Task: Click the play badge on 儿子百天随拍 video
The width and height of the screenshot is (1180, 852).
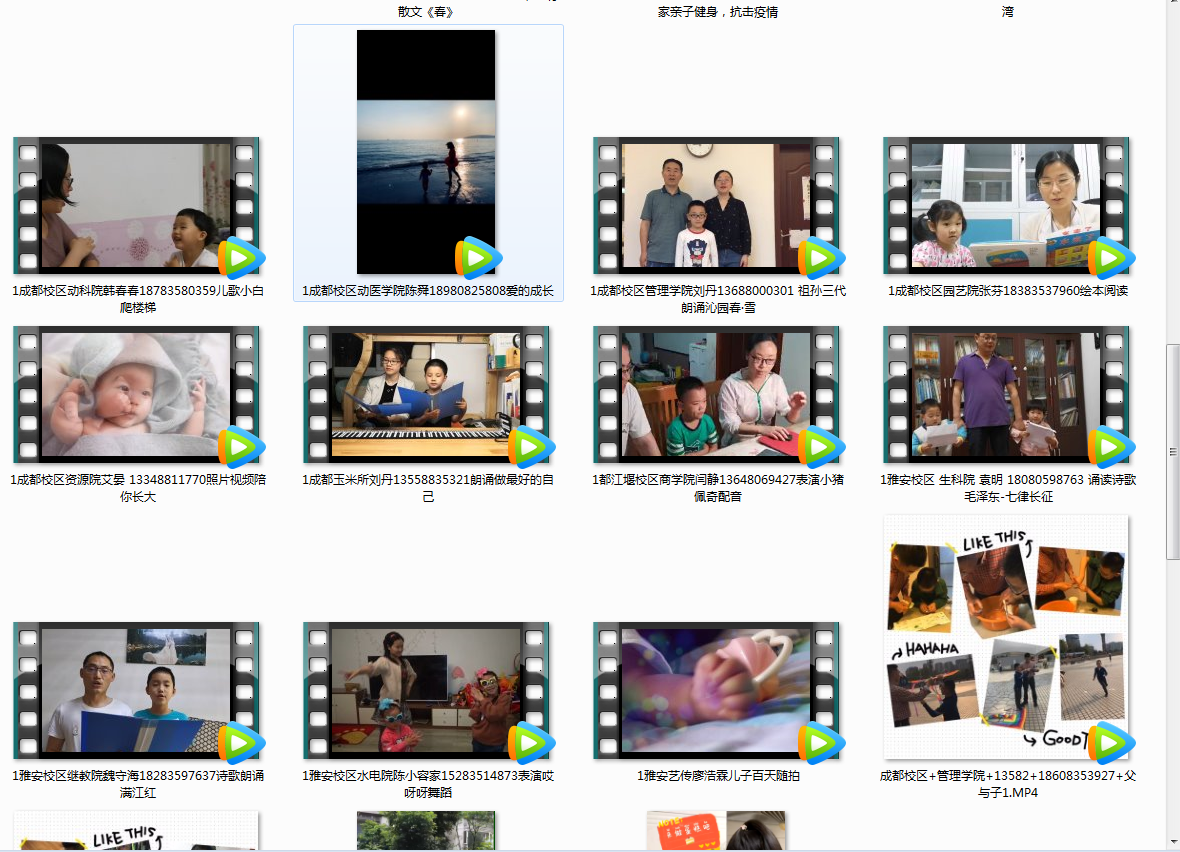Action: (820, 743)
